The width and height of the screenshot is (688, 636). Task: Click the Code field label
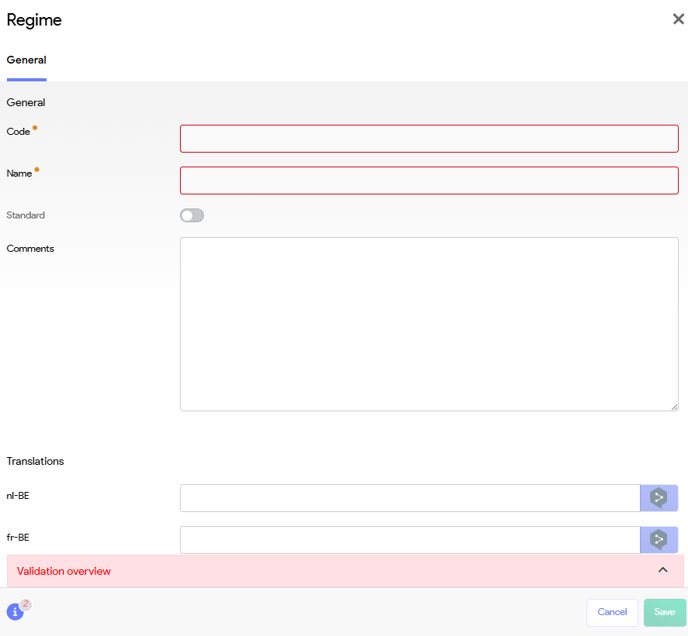tap(18, 132)
